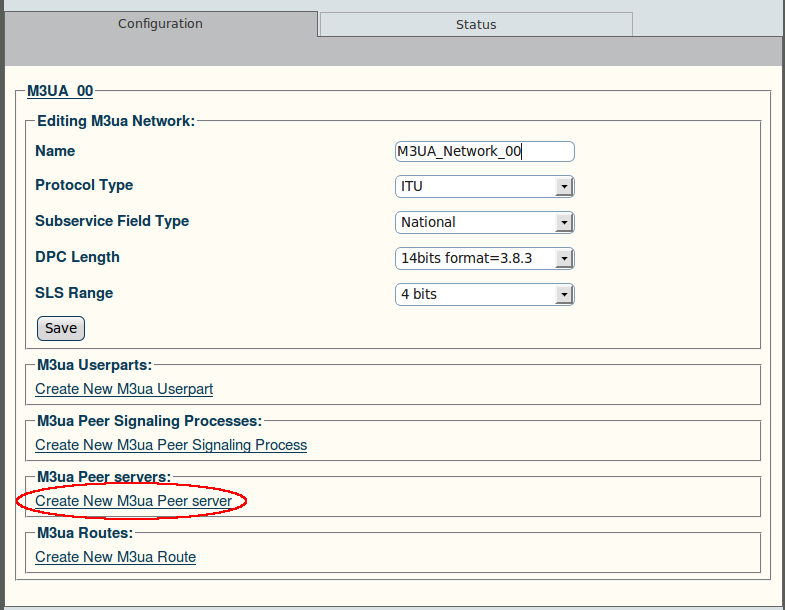Click the DPC Length label
The image size is (785, 610).
(x=78, y=257)
